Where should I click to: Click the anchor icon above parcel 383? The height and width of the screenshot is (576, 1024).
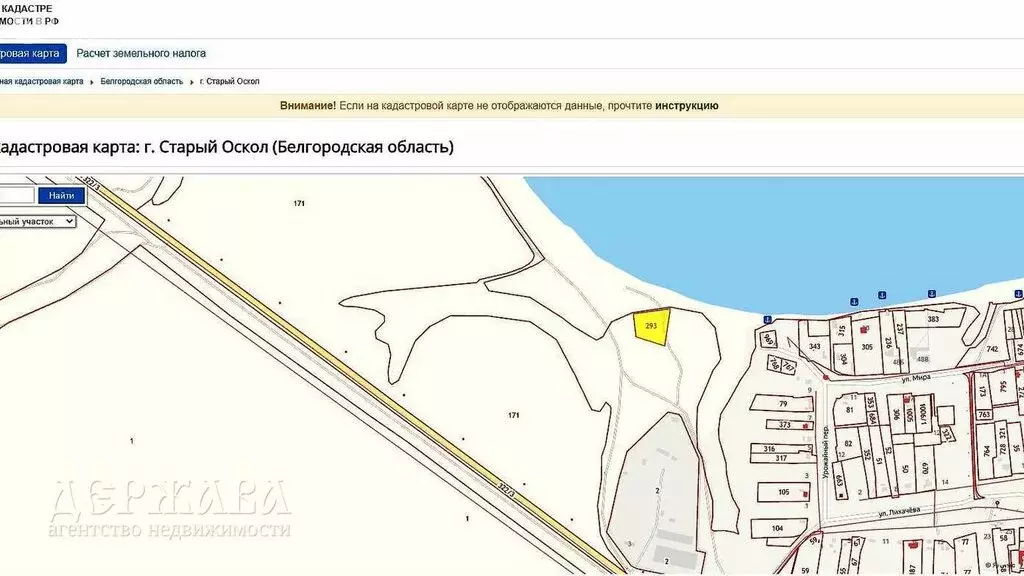click(932, 294)
